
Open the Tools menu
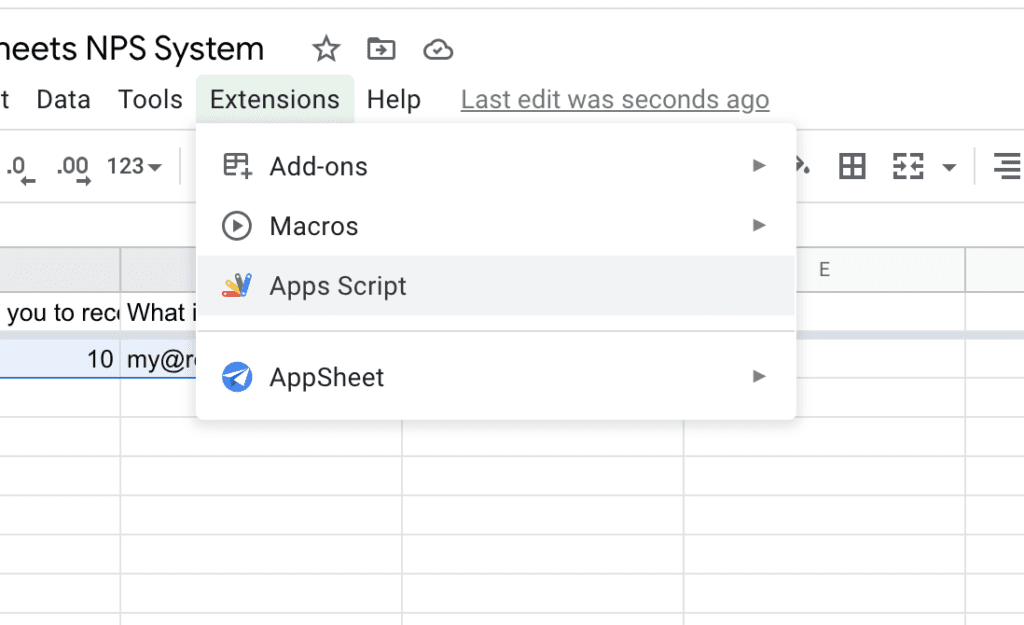click(x=150, y=100)
